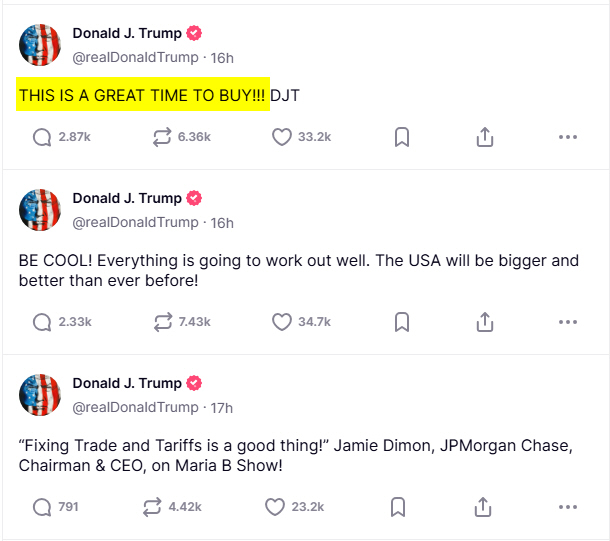Reply to the Jamie Dimon quote post

point(42,507)
